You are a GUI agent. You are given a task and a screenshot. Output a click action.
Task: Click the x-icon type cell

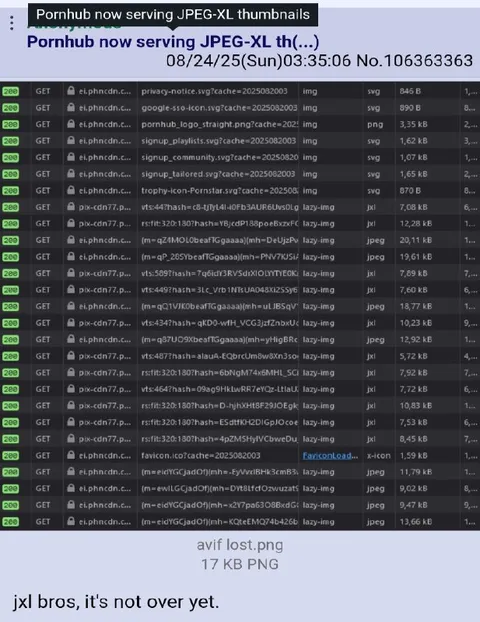pyautogui.click(x=378, y=455)
